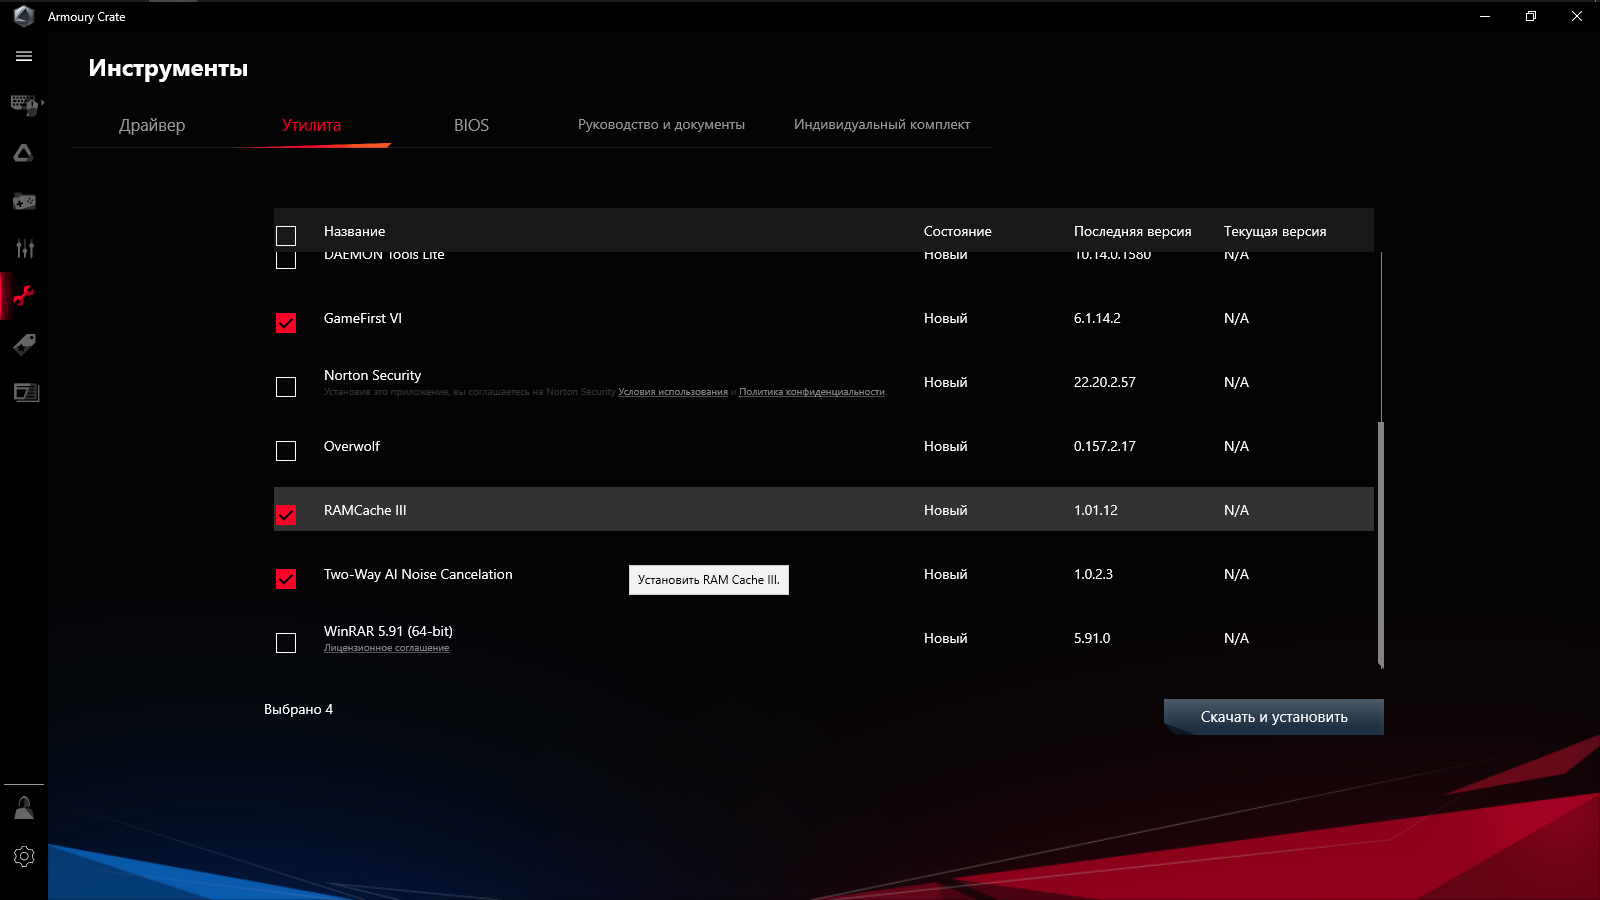The image size is (1600, 900).
Task: Click the Последняя версия column header
Action: 1133,231
